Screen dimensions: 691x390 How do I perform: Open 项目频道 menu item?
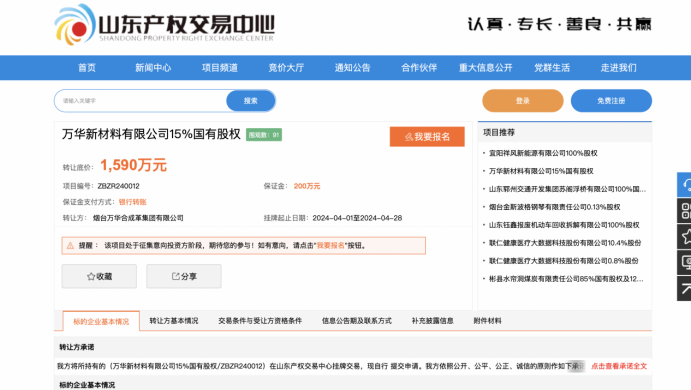pos(219,68)
